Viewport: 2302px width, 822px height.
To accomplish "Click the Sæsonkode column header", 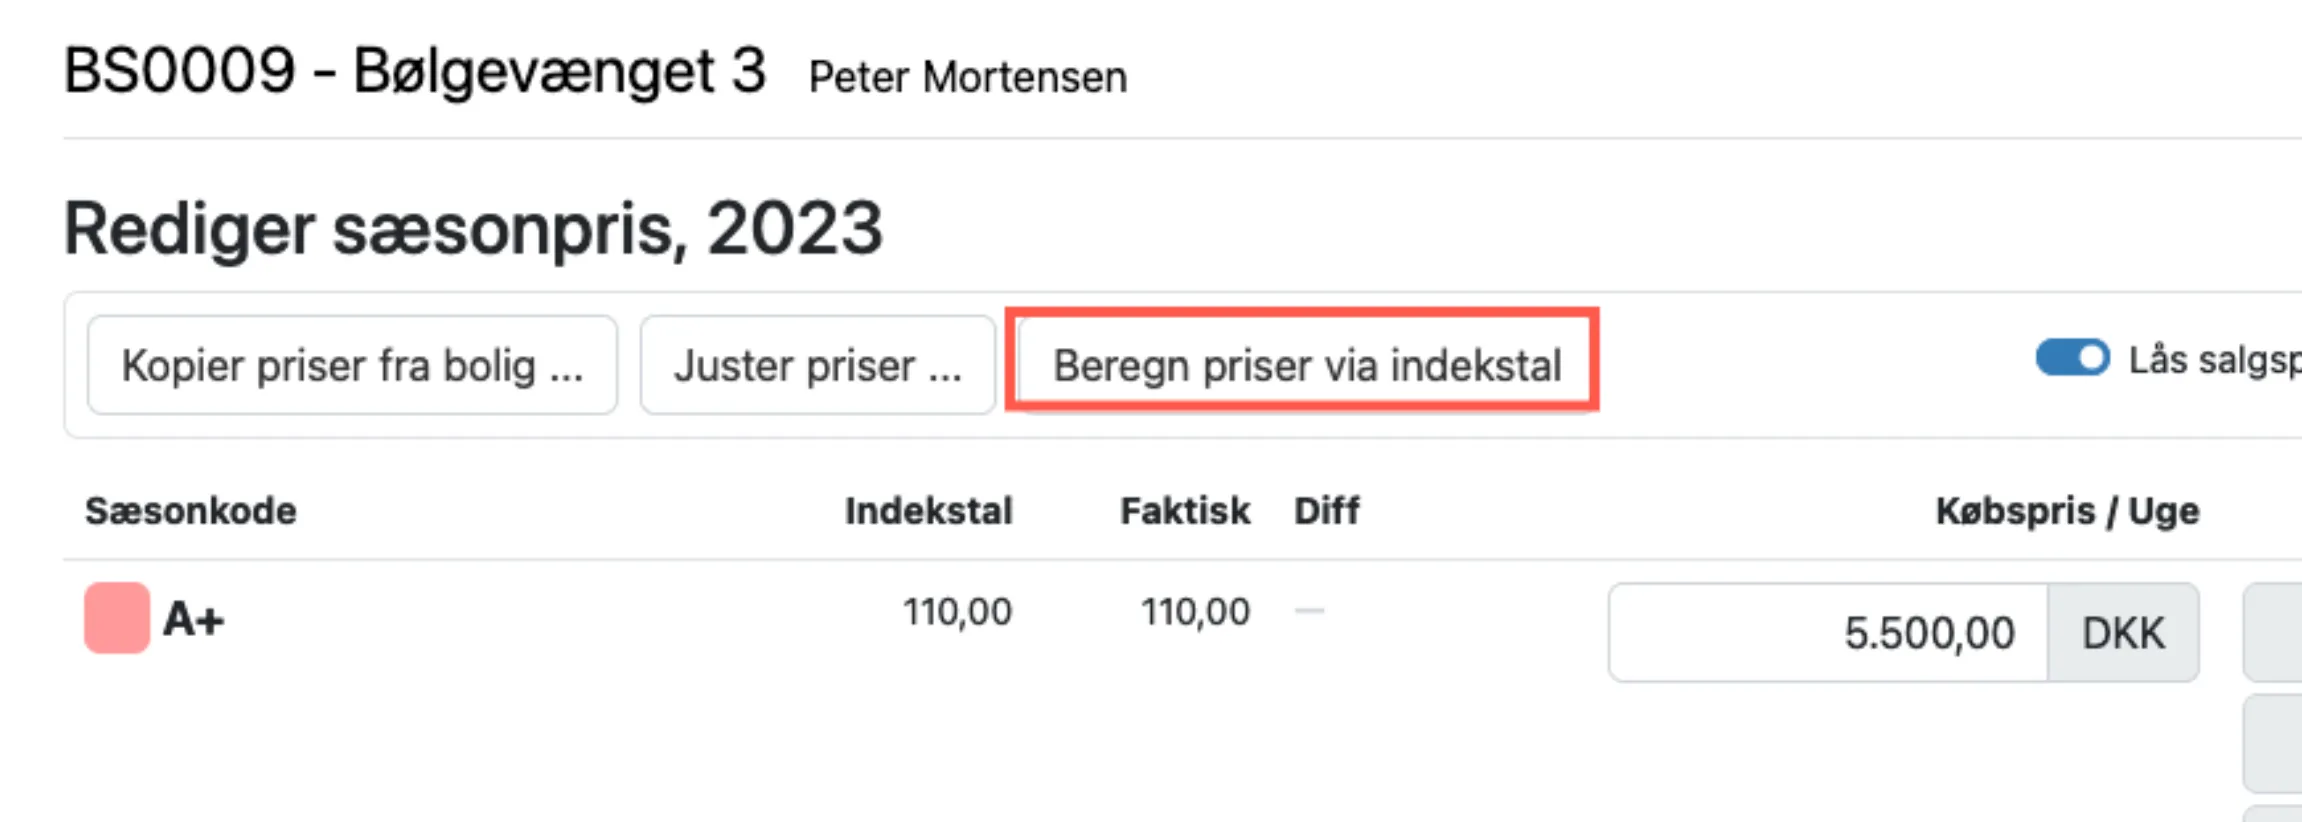I will pos(191,511).
